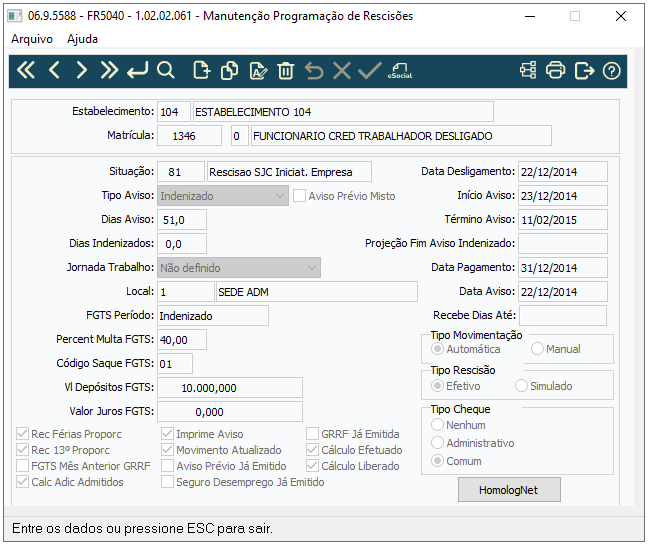The height and width of the screenshot is (544, 649).
Task: Click the modify record icon
Action: click(258, 70)
